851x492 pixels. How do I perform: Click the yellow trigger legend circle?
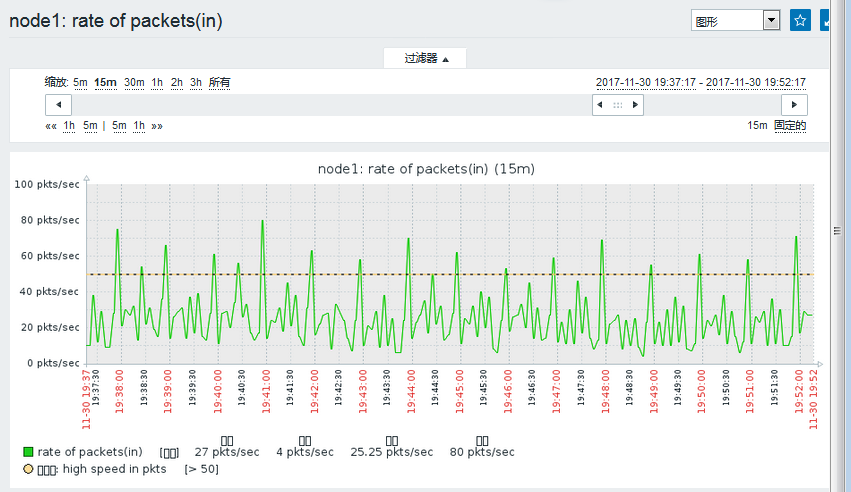click(28, 469)
